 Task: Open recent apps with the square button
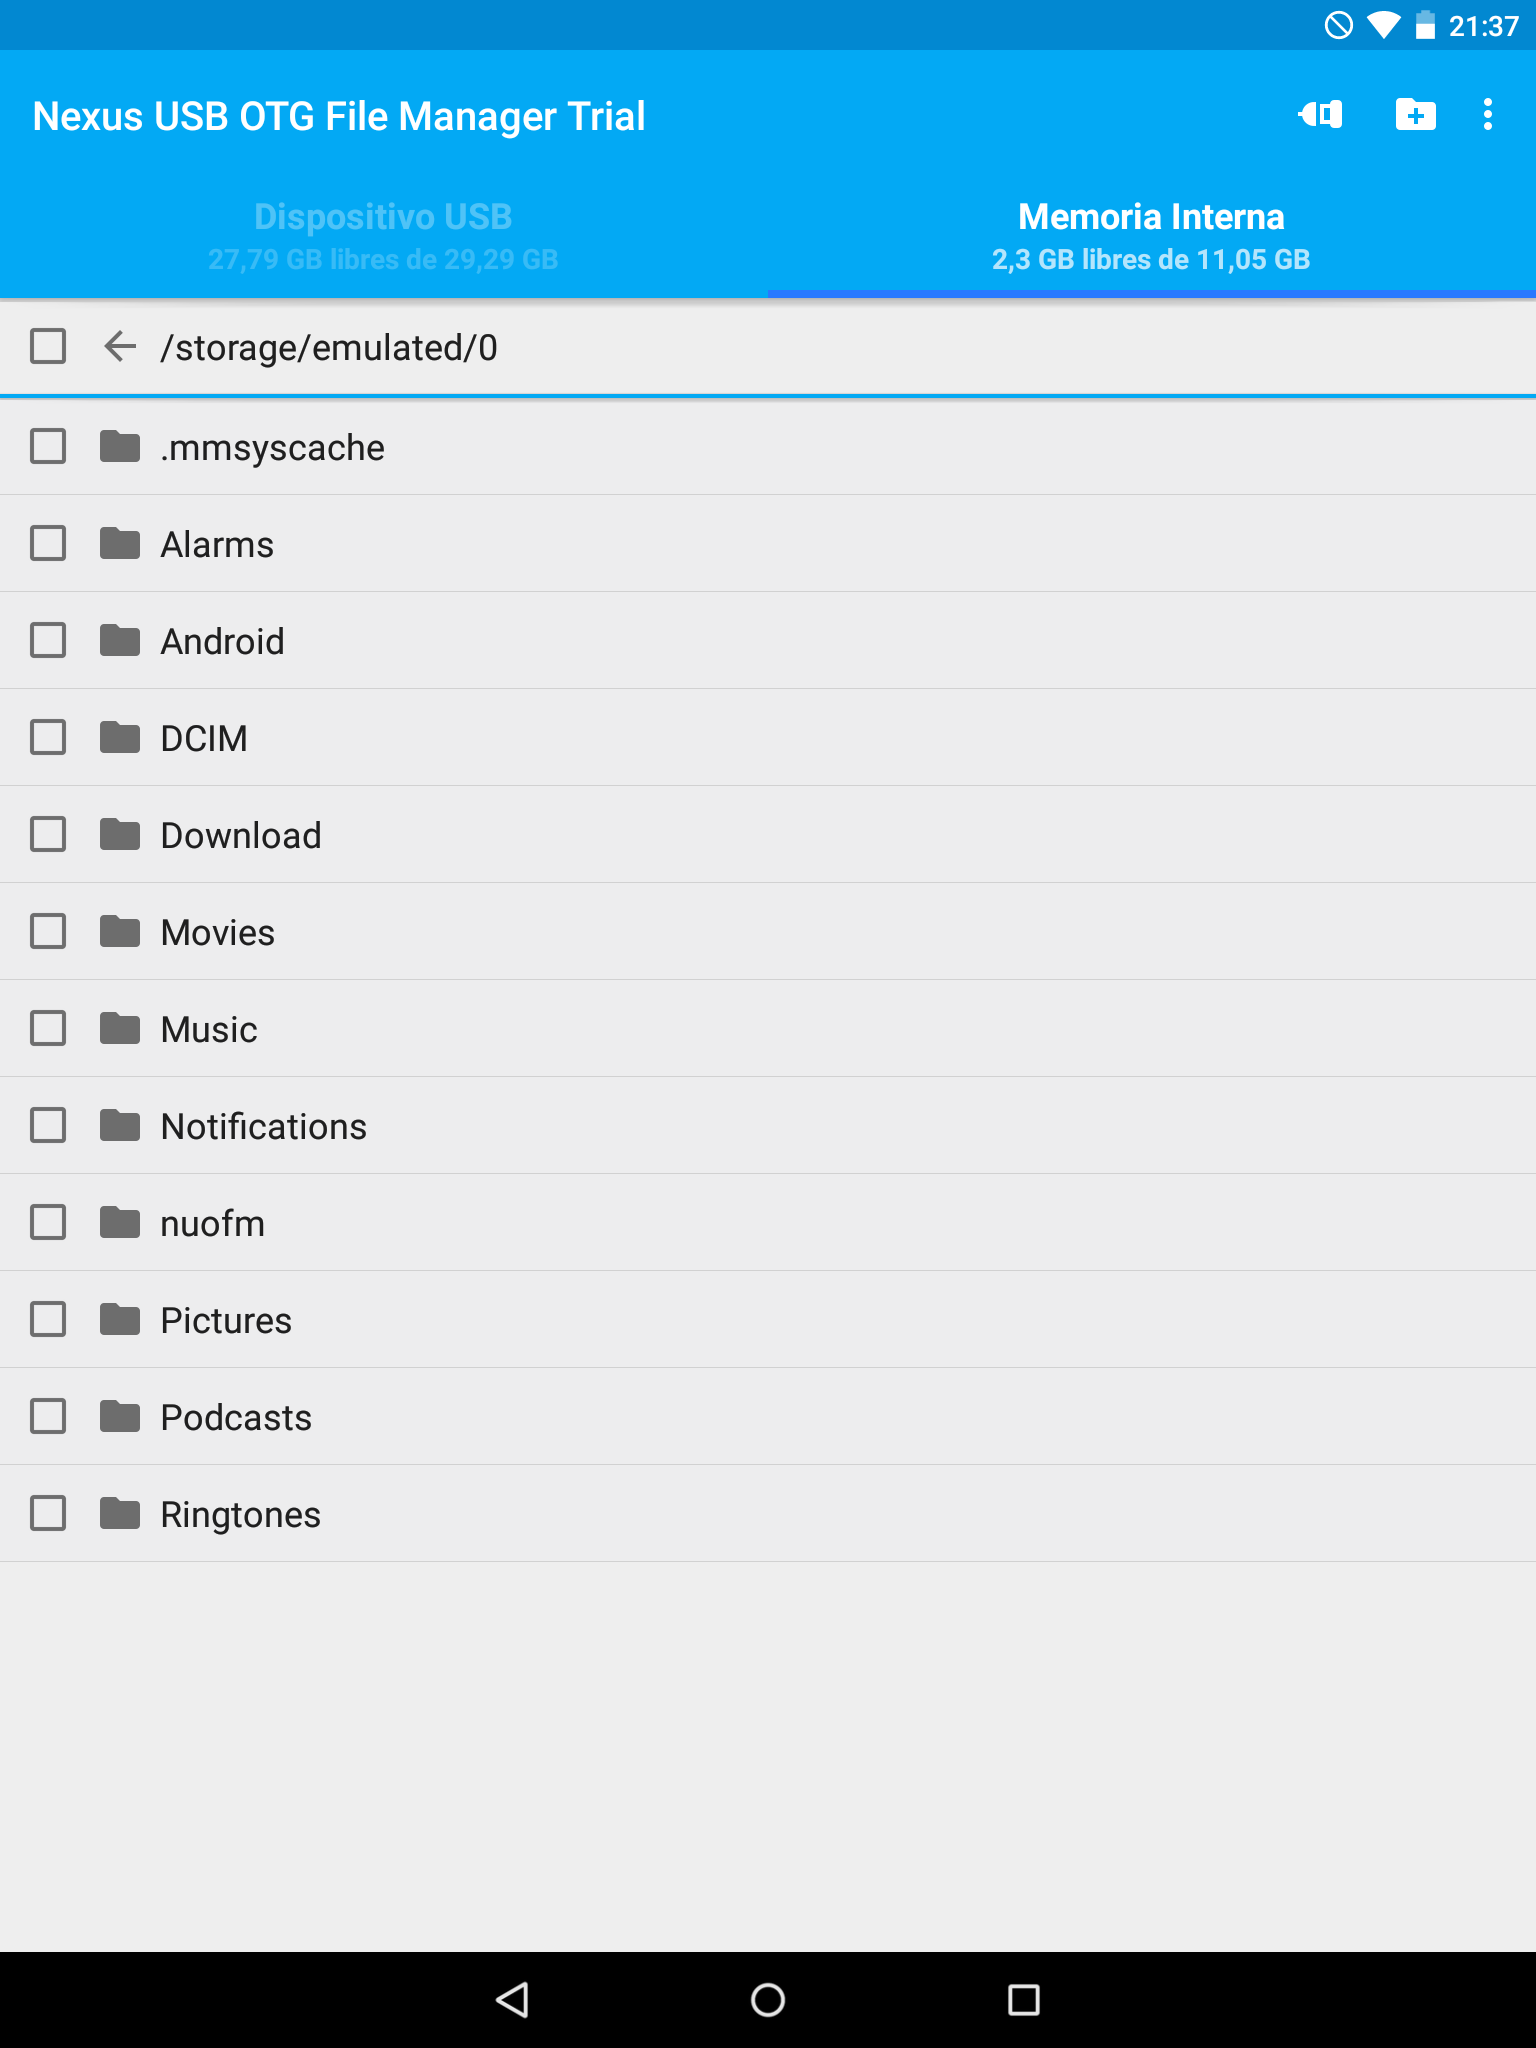click(1024, 2000)
